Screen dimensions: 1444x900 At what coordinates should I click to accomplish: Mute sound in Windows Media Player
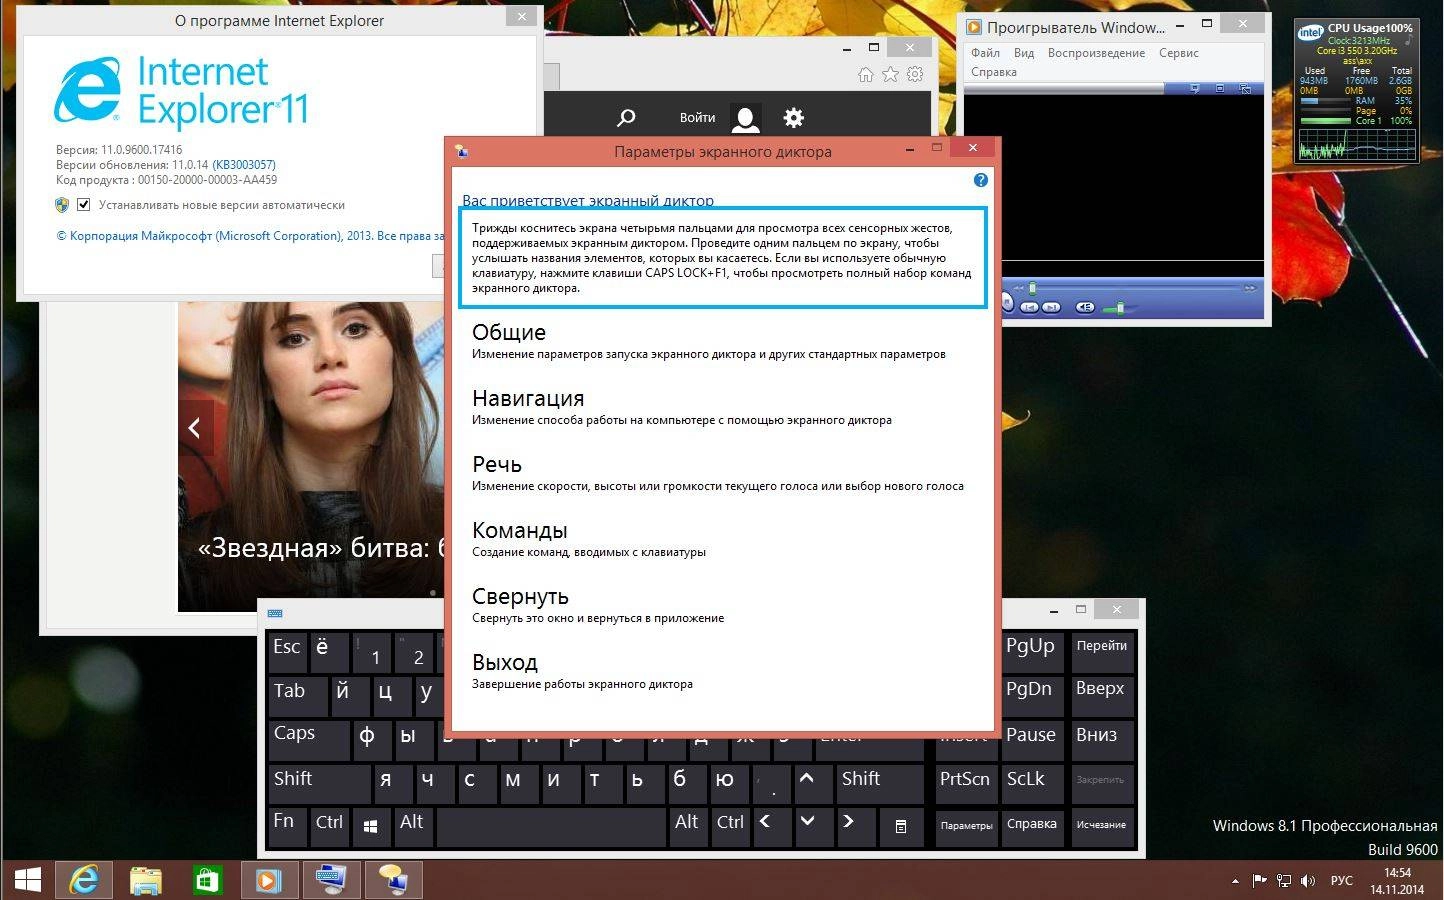coord(1085,307)
